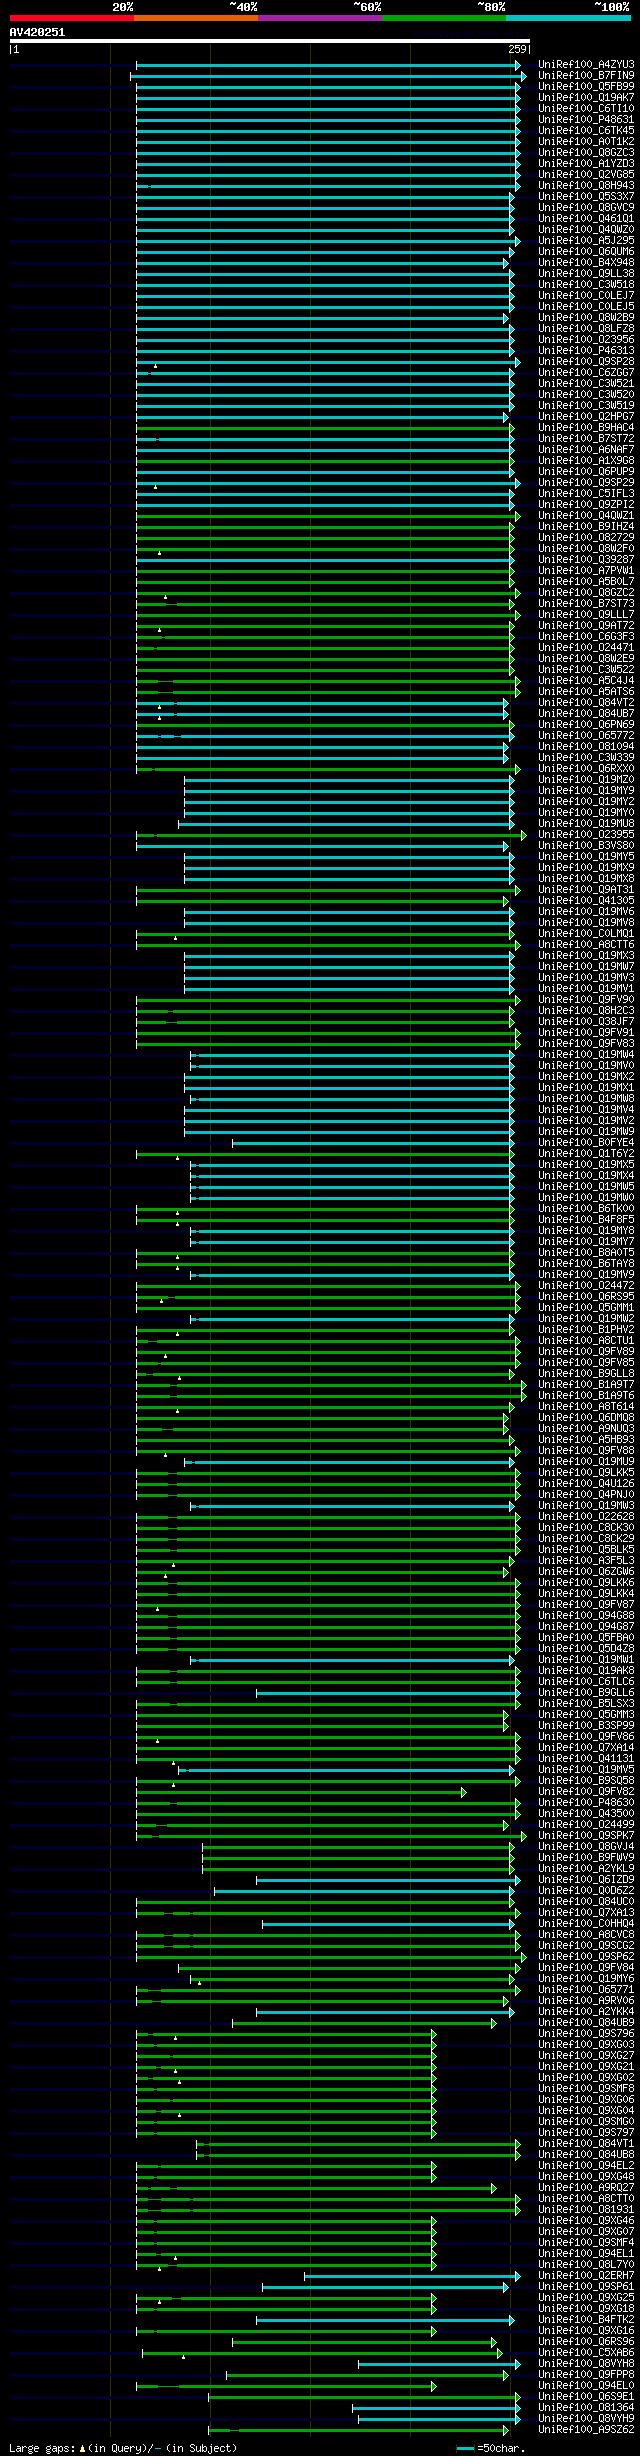640x2456 pixels.
Task: Click the UniRef100_A1YZD3 label
Action: pyautogui.click(x=586, y=163)
